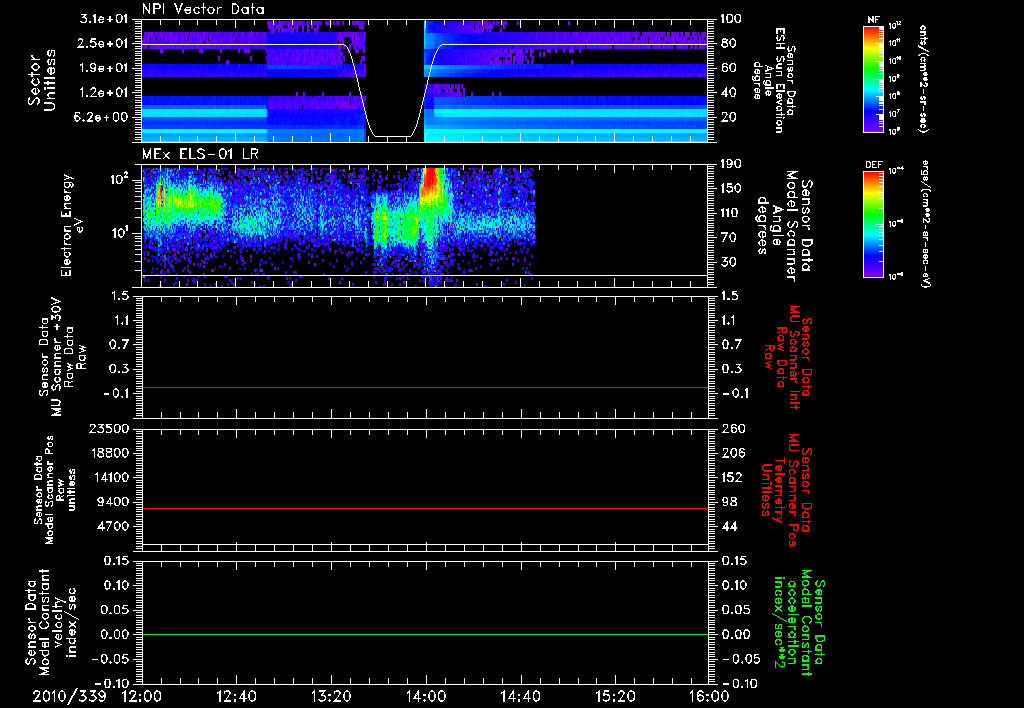Viewport: 1024px width, 708px height.
Task: Click the '44' tick label
Action: [x=728, y=526]
